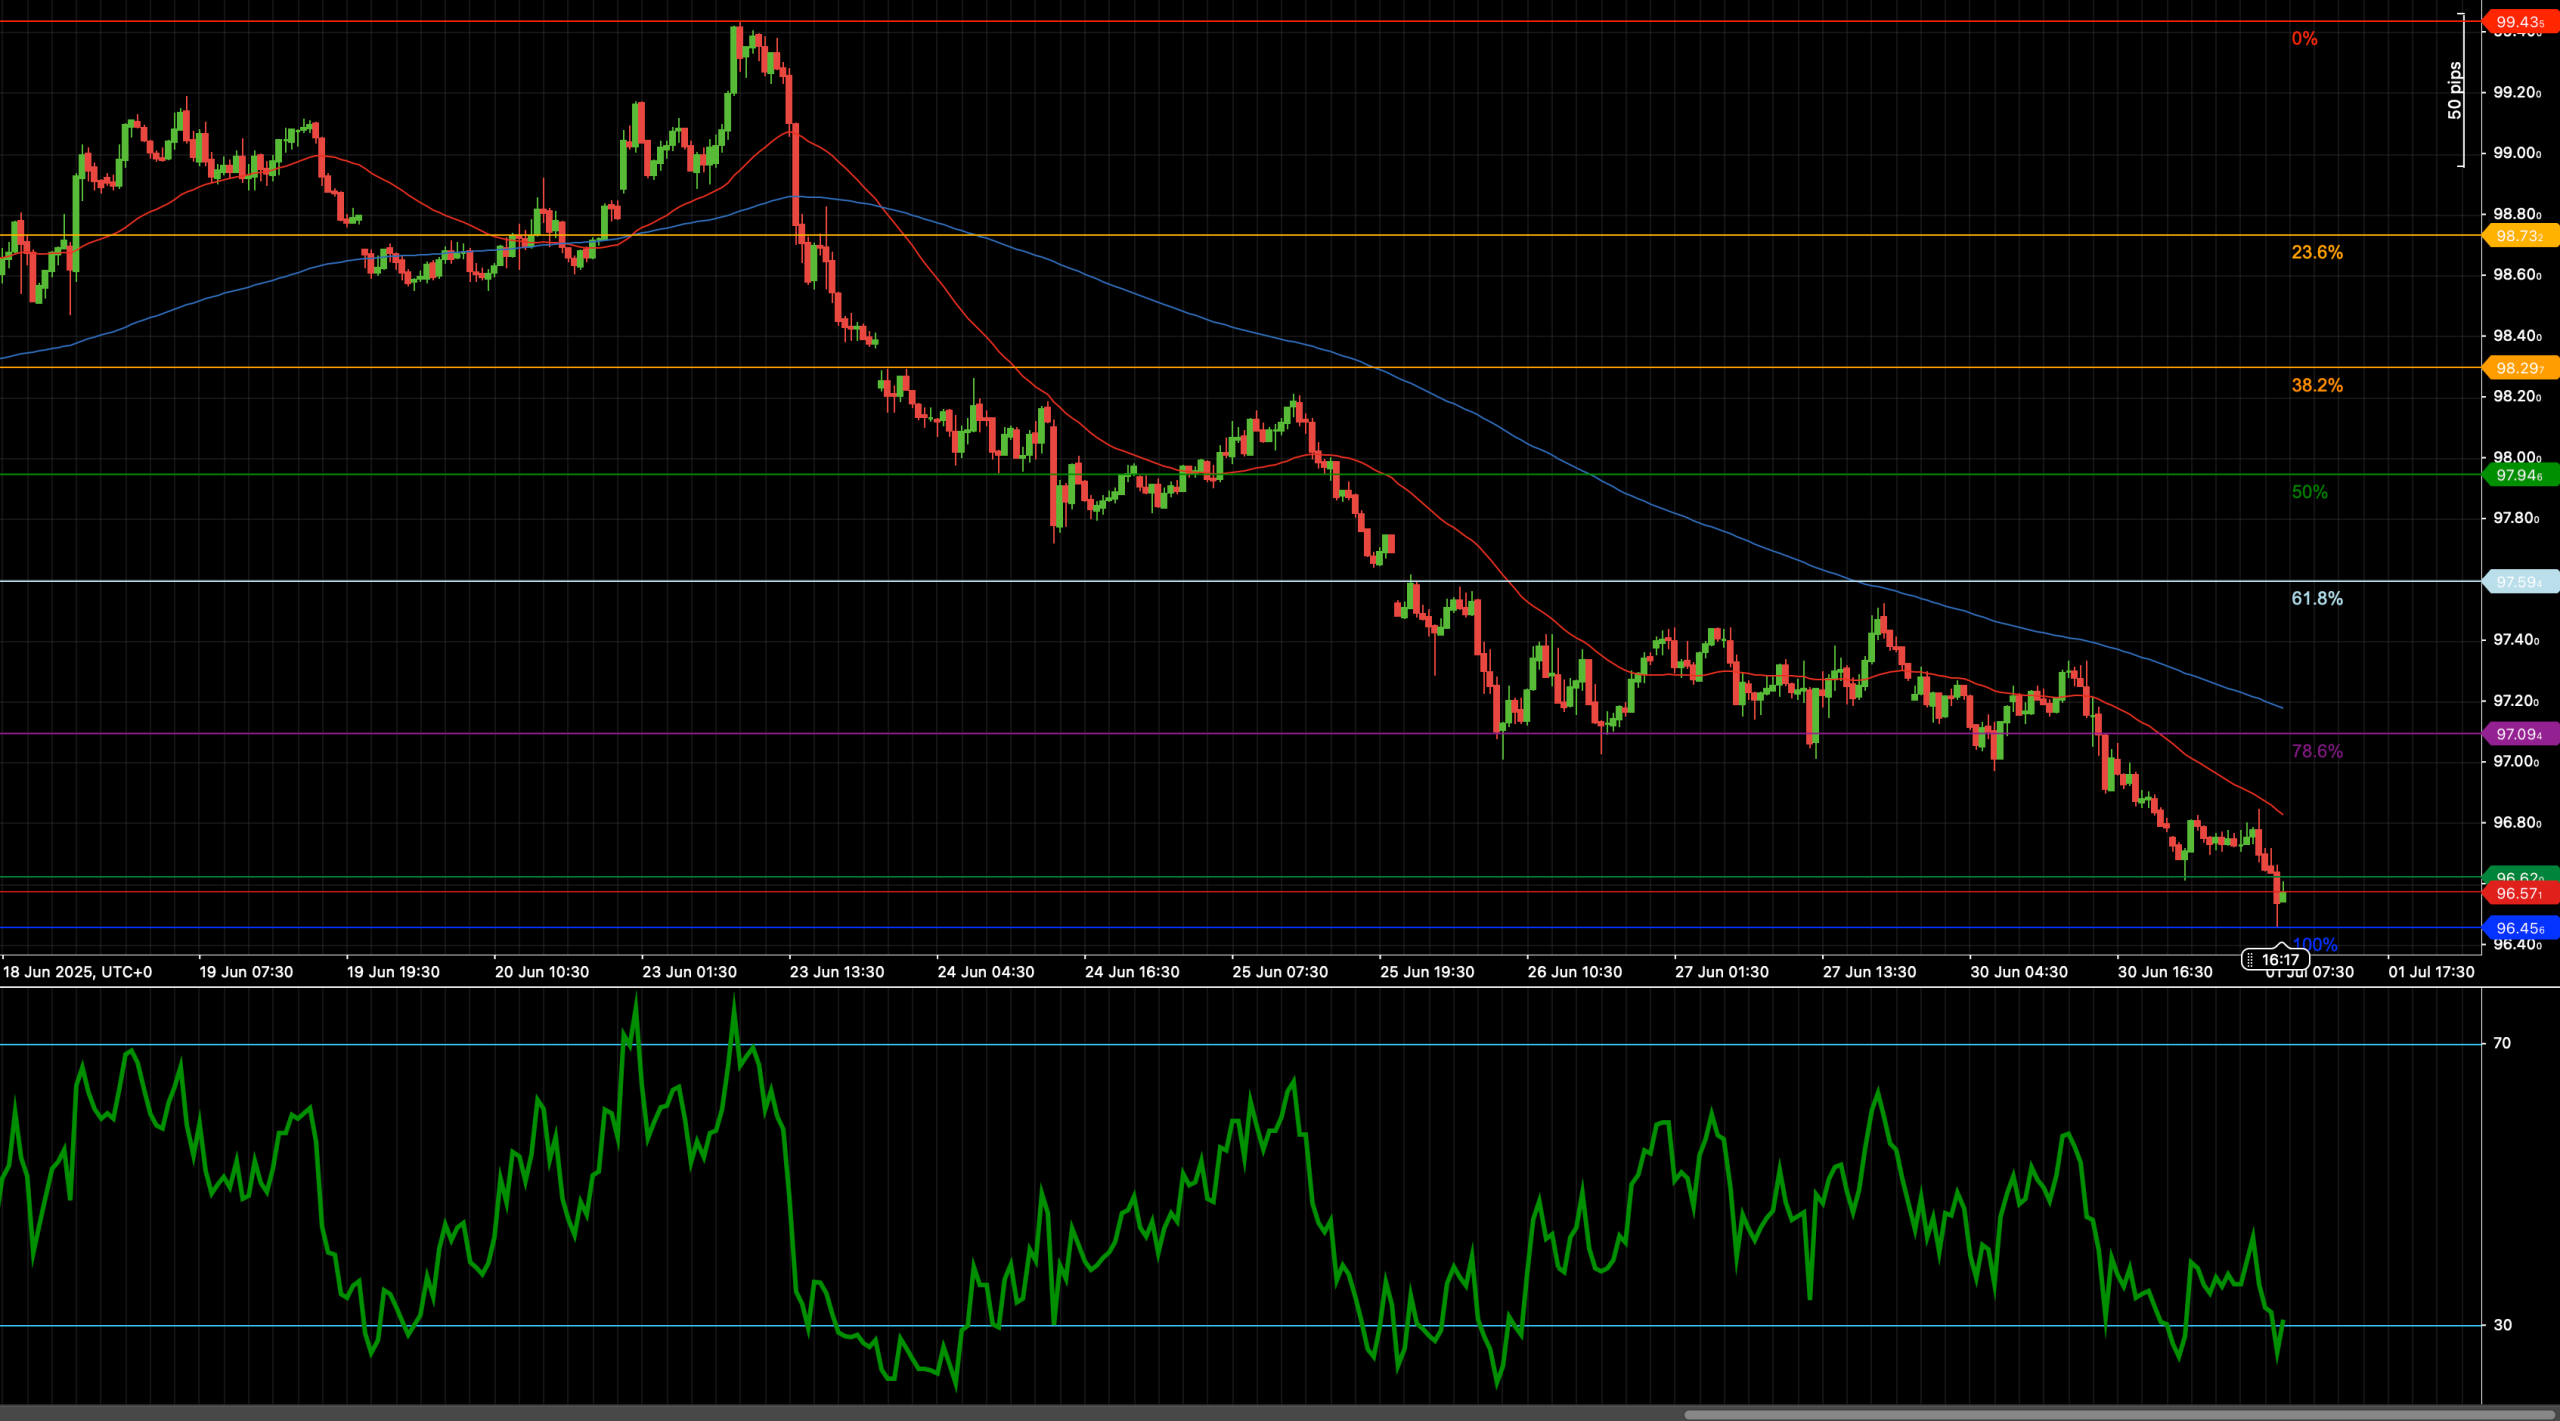Click the 98.60 price axis value
2560x1421 pixels.
(2517, 275)
